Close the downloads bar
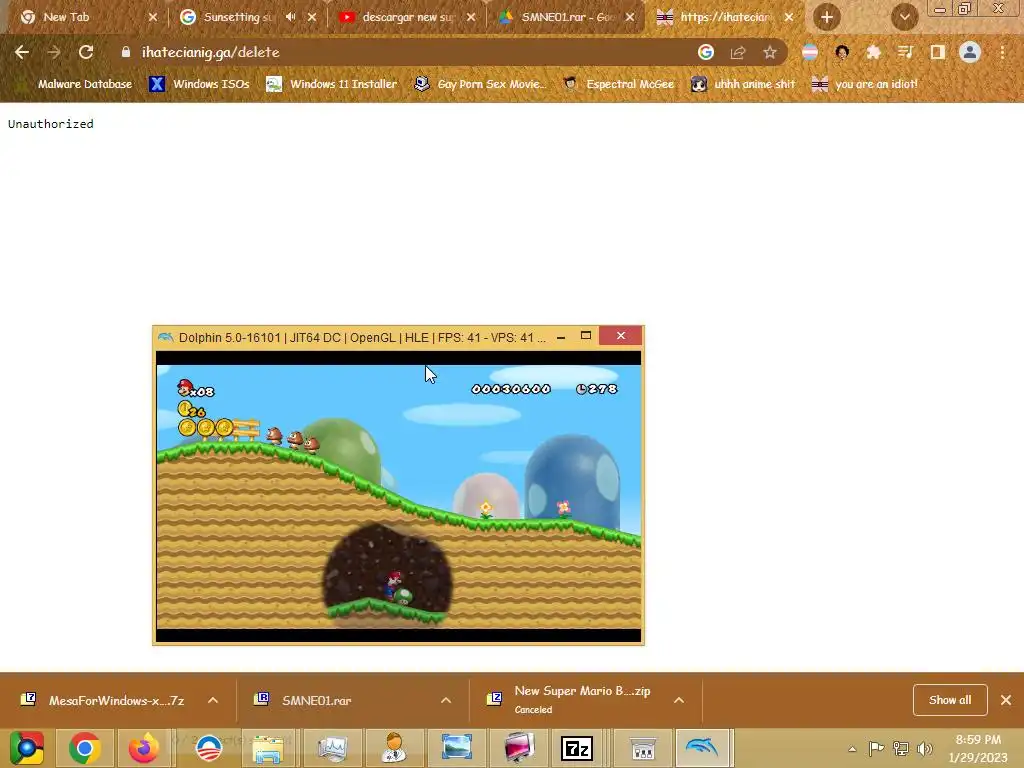This screenshot has width=1024, height=768. pyautogui.click(x=1006, y=700)
